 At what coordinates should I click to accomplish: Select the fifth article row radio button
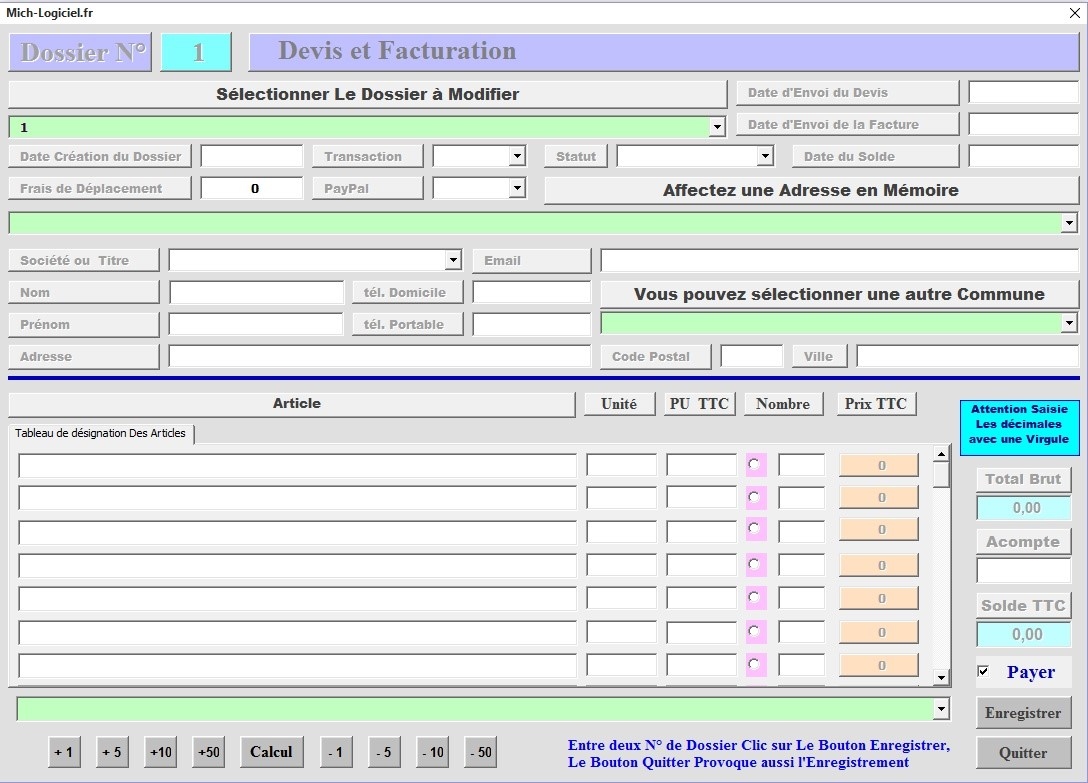pos(754,597)
